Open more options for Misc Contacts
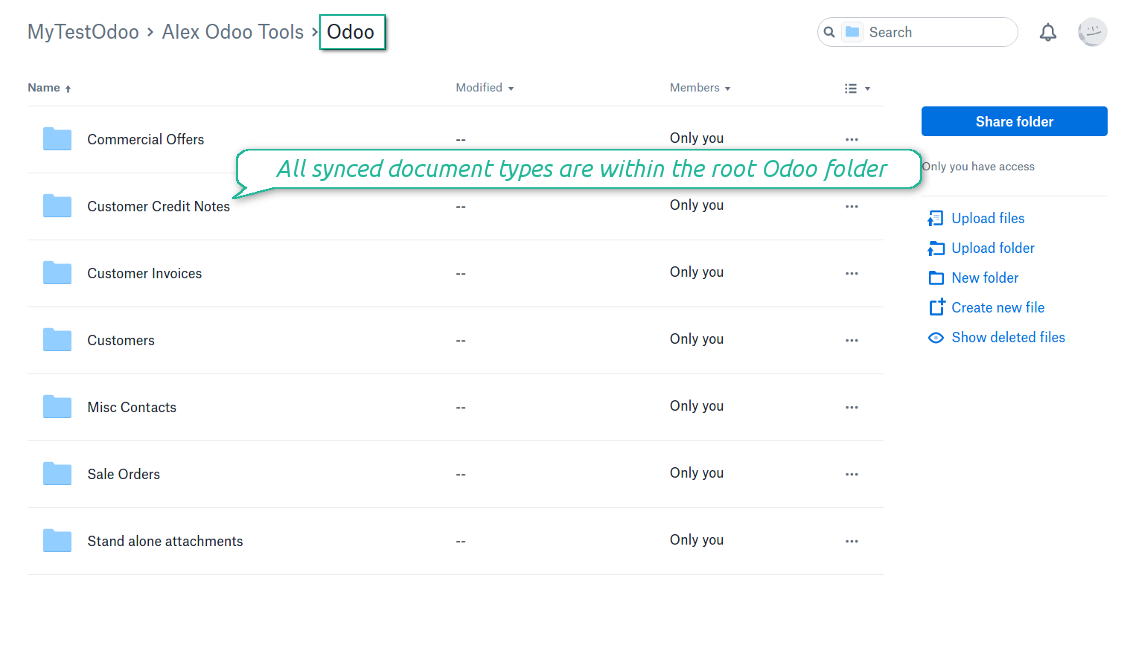Screen dimensions: 1130x651 click(851, 407)
